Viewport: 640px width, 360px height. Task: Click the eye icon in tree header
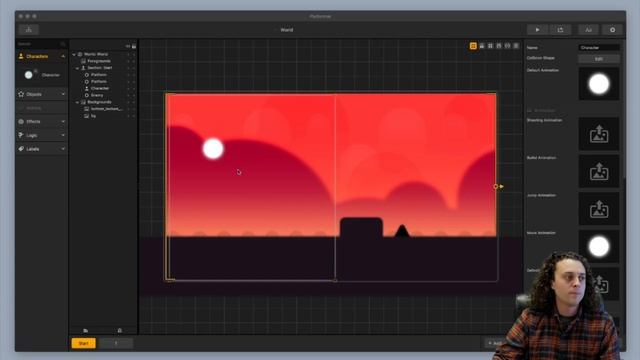[128, 46]
